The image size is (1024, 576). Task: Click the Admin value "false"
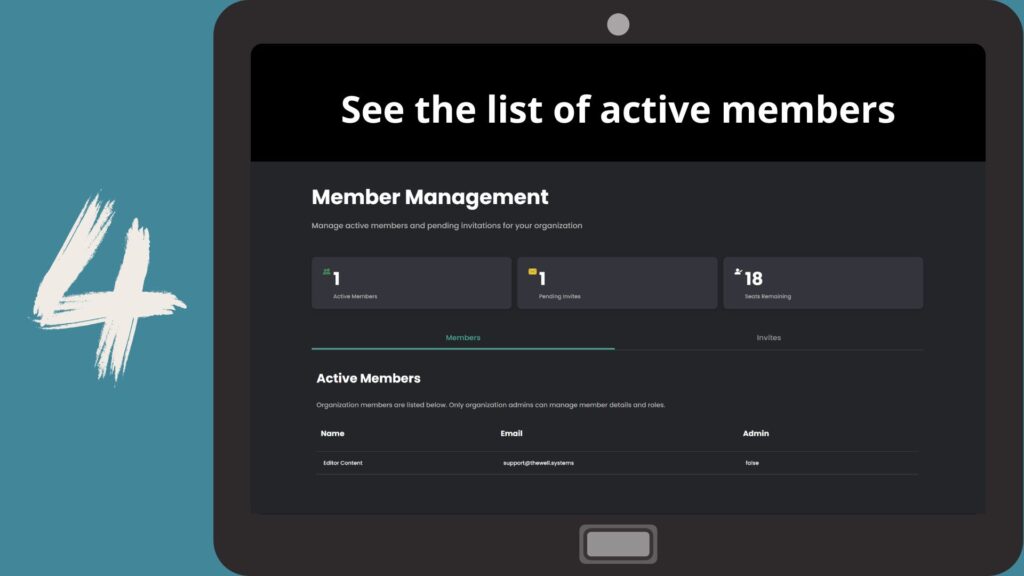(752, 463)
